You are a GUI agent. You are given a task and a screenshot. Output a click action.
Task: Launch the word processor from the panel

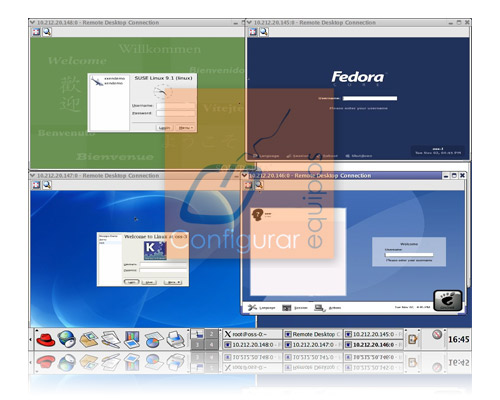(x=111, y=339)
